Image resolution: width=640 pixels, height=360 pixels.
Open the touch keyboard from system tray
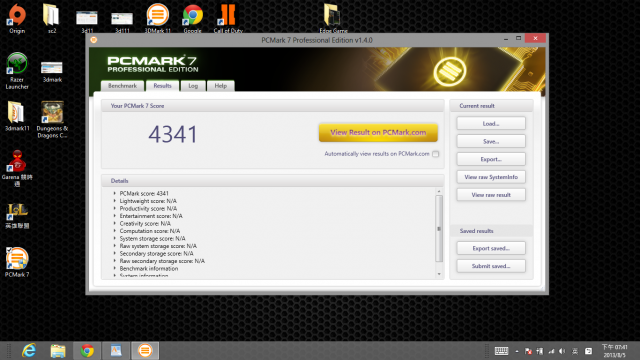[501, 351]
